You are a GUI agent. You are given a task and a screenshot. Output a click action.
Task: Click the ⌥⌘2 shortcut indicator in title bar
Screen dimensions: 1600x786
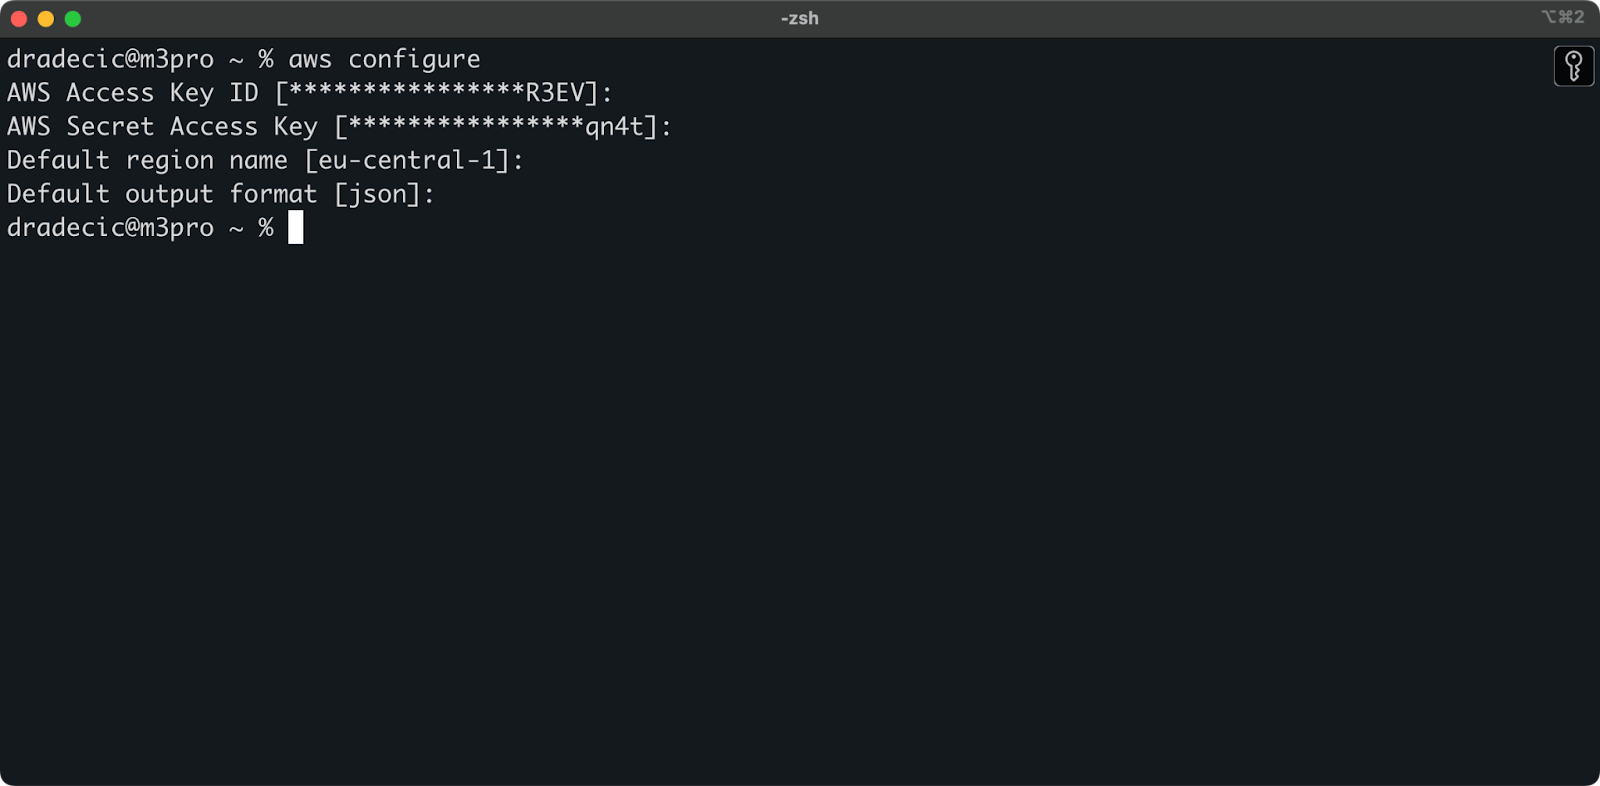pos(1563,17)
